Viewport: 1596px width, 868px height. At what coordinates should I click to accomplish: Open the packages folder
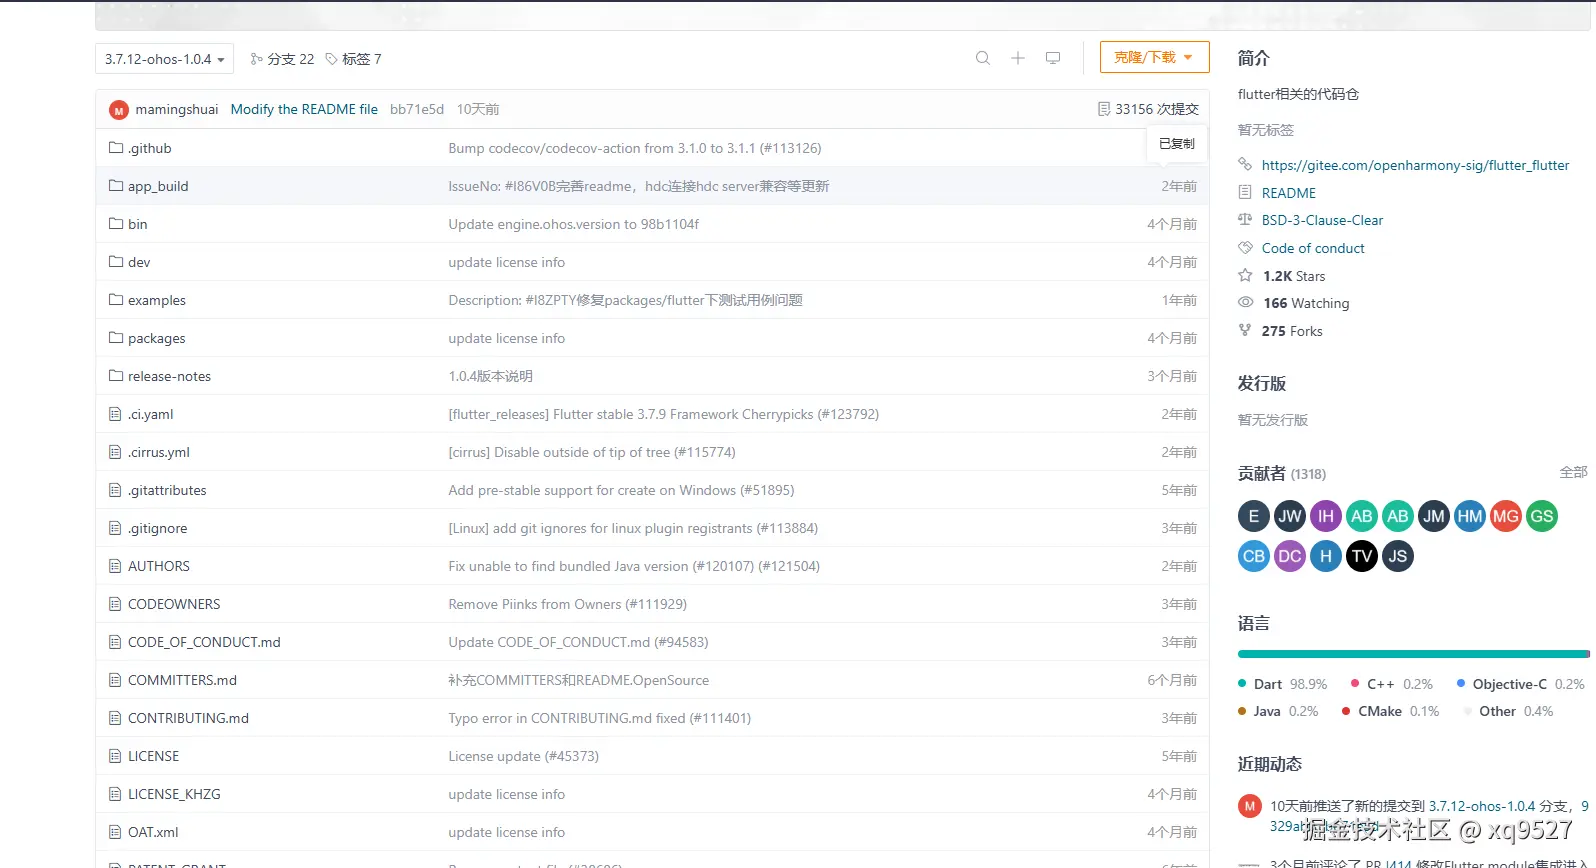tap(157, 338)
